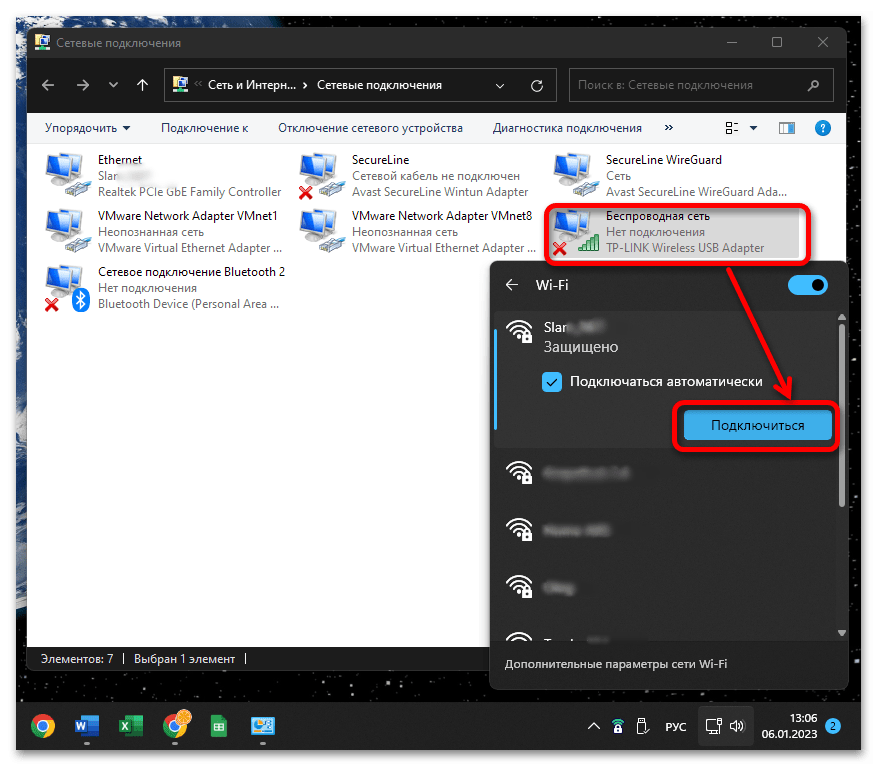This screenshot has width=877, height=766.
Task: Click the Сеть и Интерн... breadcrumb segment
Action: (252, 85)
